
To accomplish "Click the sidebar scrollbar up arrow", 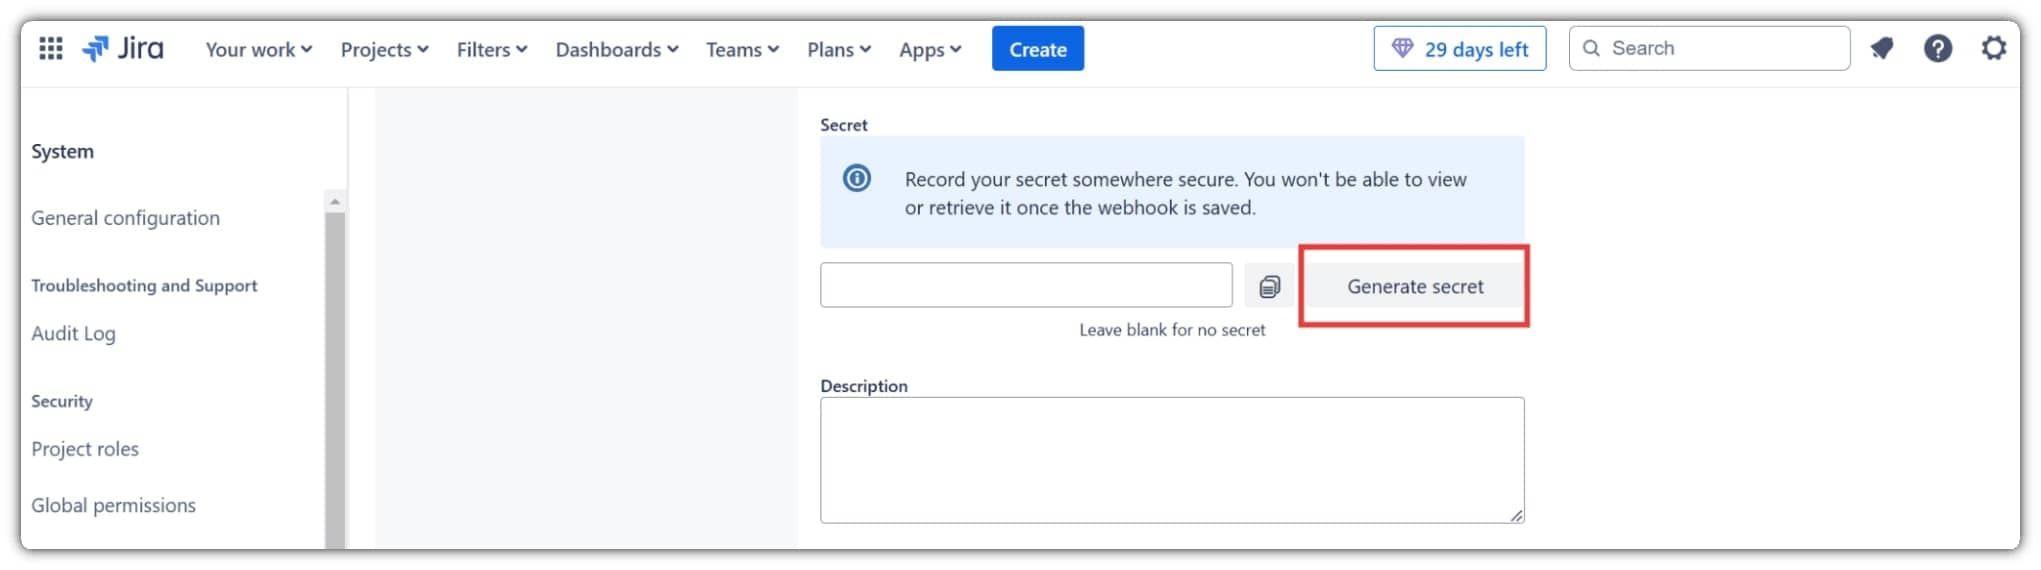I will tap(335, 202).
